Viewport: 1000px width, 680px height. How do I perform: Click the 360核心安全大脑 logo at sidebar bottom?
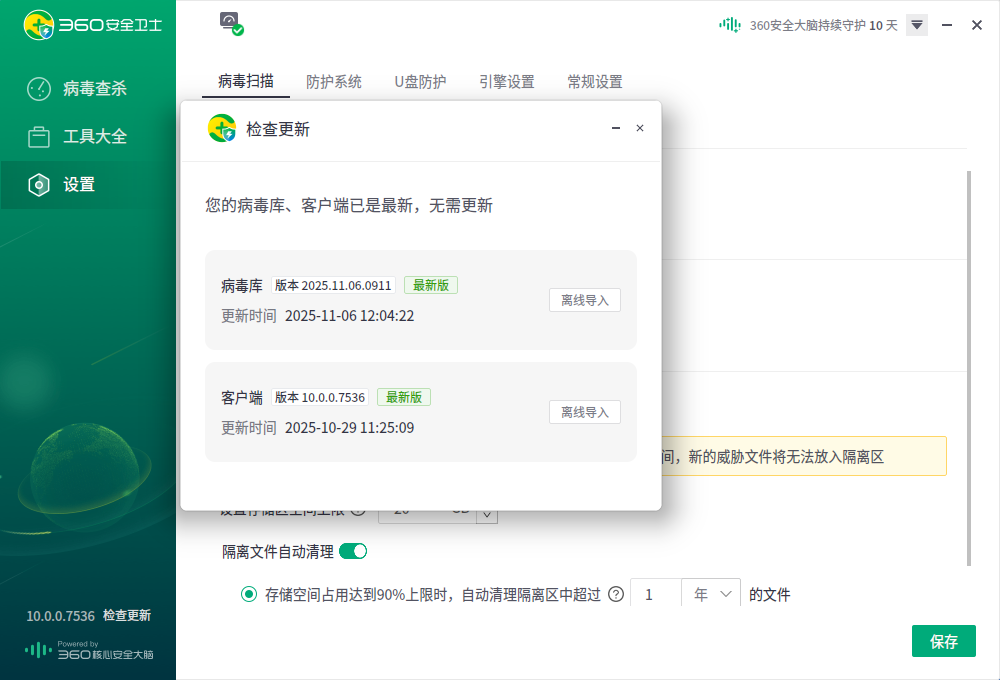pyautogui.click(x=89, y=650)
